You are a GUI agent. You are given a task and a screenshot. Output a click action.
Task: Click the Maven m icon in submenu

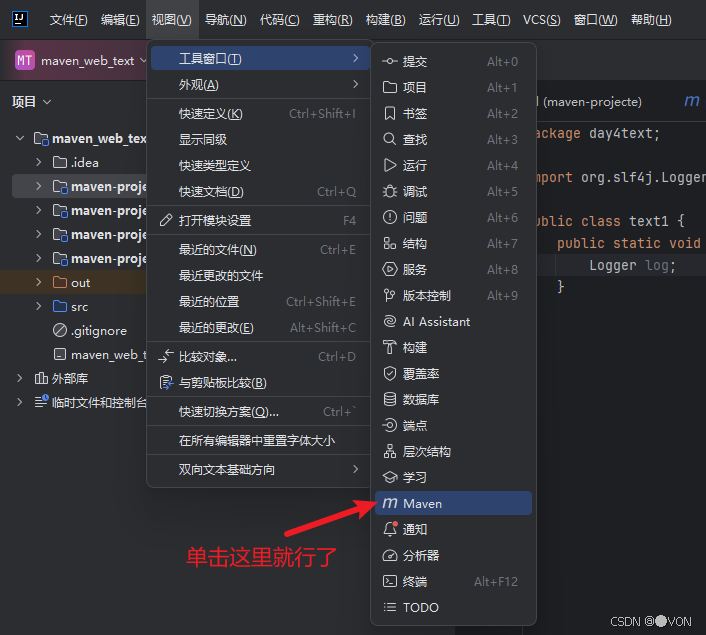coord(389,503)
